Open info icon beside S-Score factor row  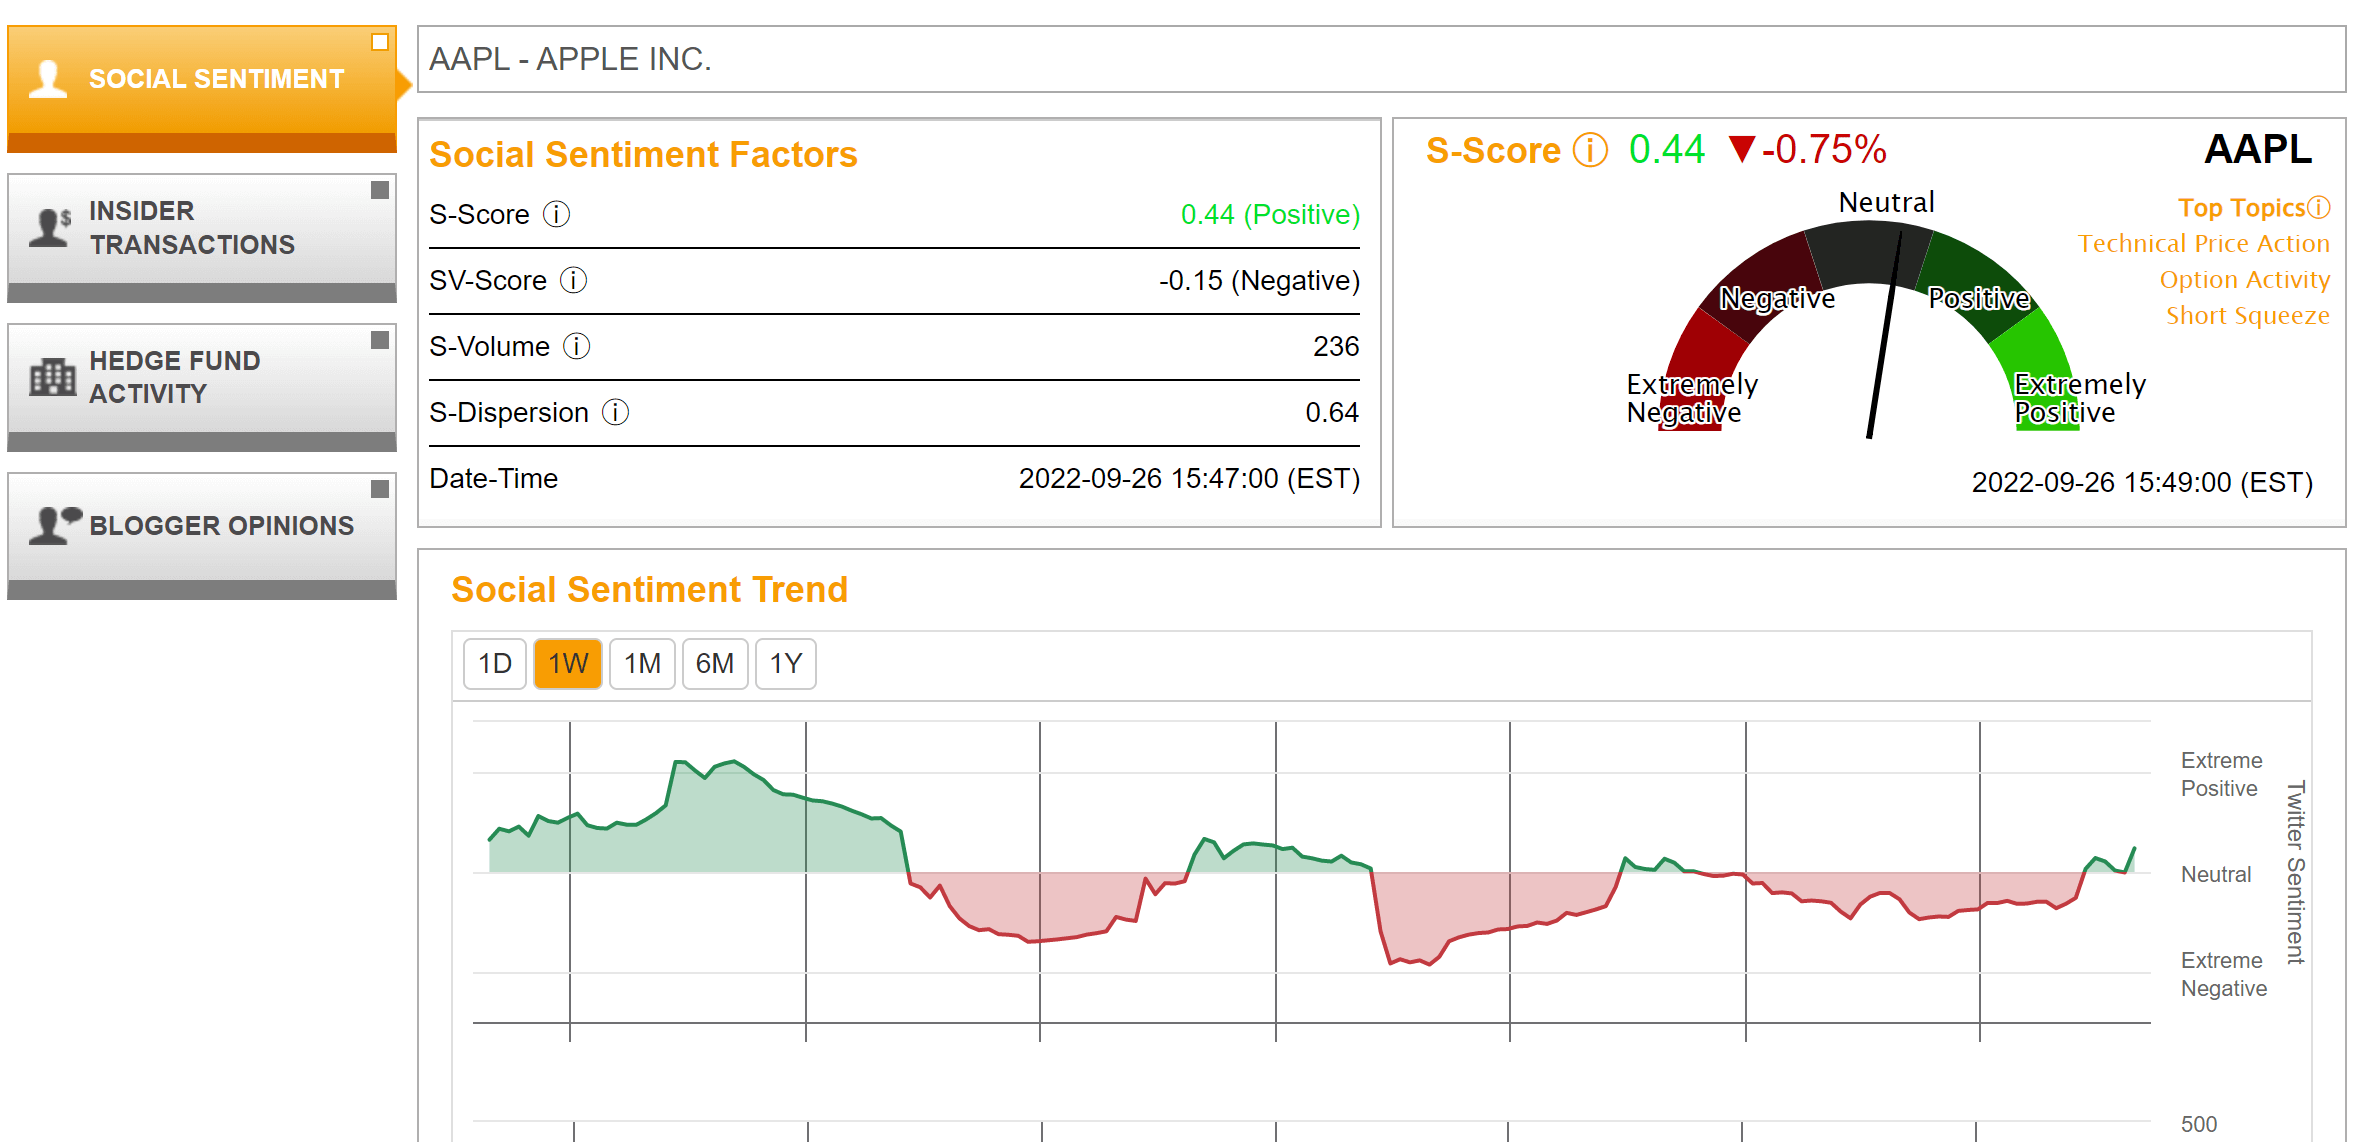coord(556,214)
